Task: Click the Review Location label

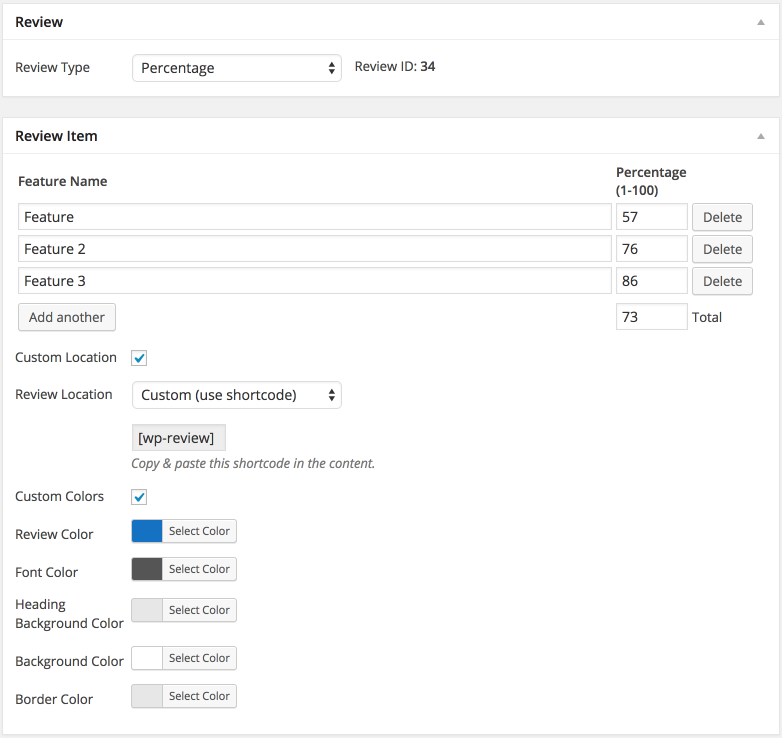Action: pyautogui.click(x=64, y=394)
